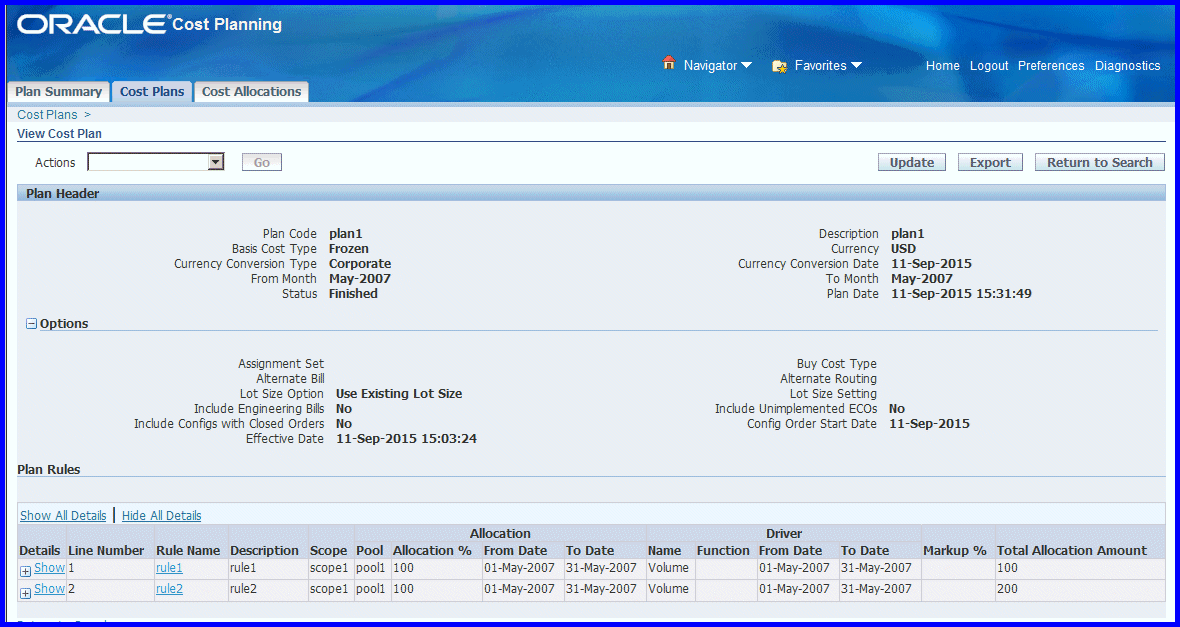
Task: Open the rule1 rule name link
Action: [x=169, y=568]
